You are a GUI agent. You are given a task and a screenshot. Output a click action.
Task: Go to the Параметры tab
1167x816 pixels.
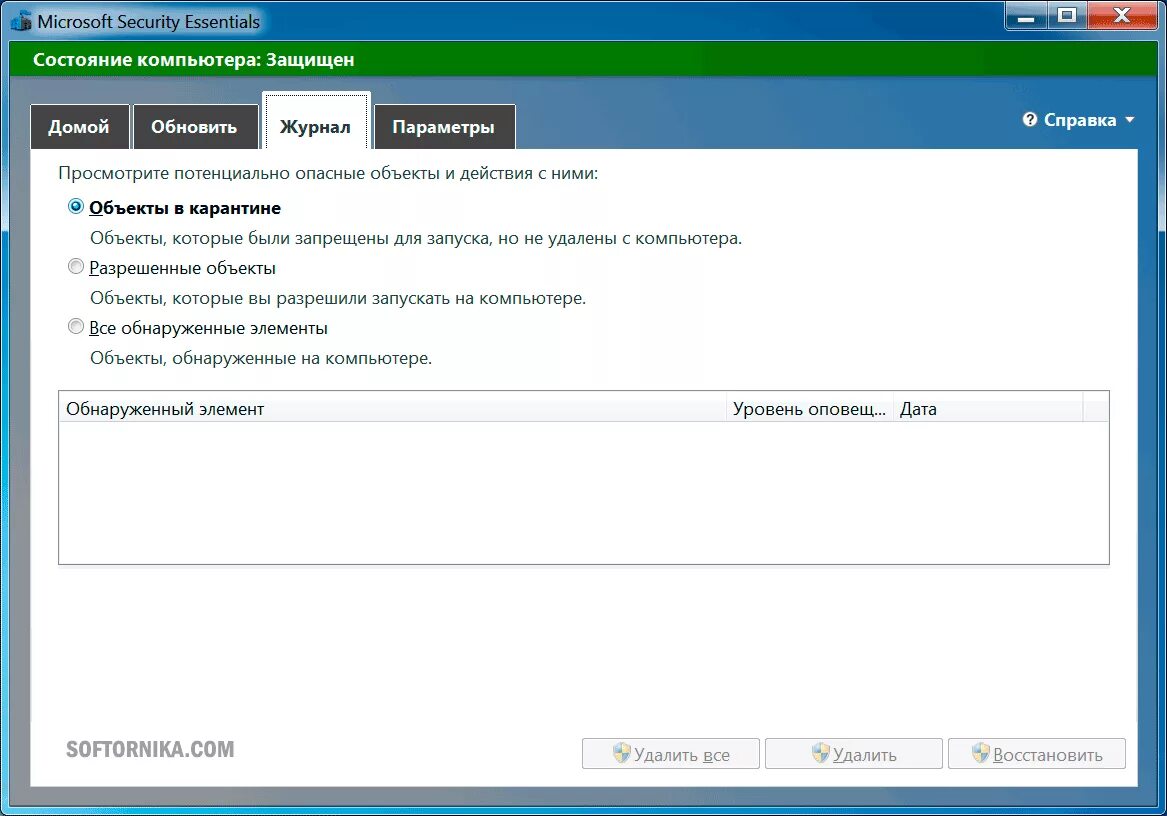(x=444, y=127)
